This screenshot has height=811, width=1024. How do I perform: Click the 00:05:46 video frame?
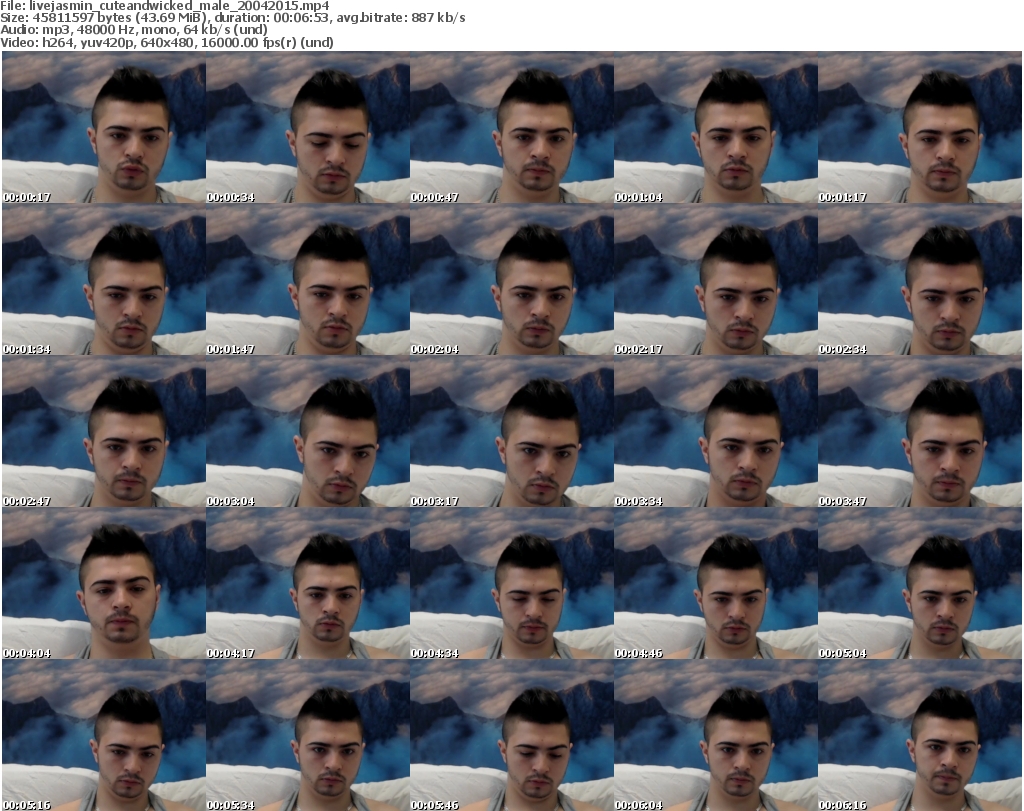coord(511,735)
